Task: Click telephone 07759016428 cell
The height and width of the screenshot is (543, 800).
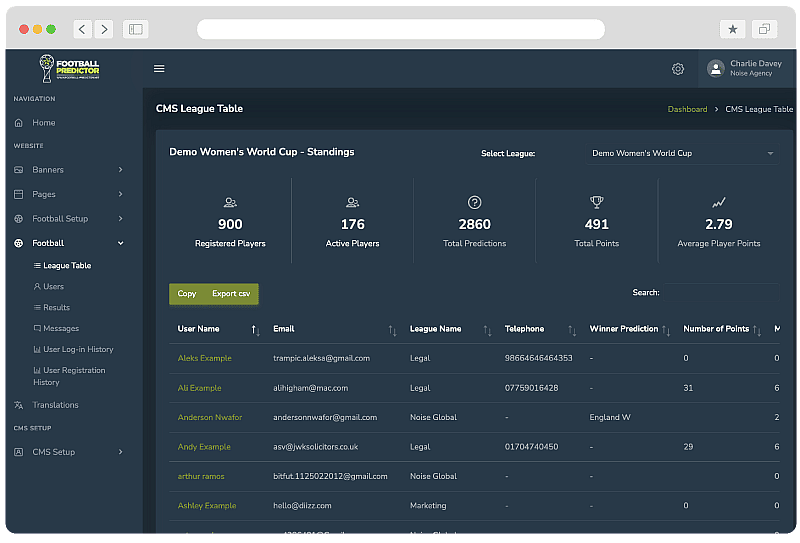Action: click(x=532, y=388)
